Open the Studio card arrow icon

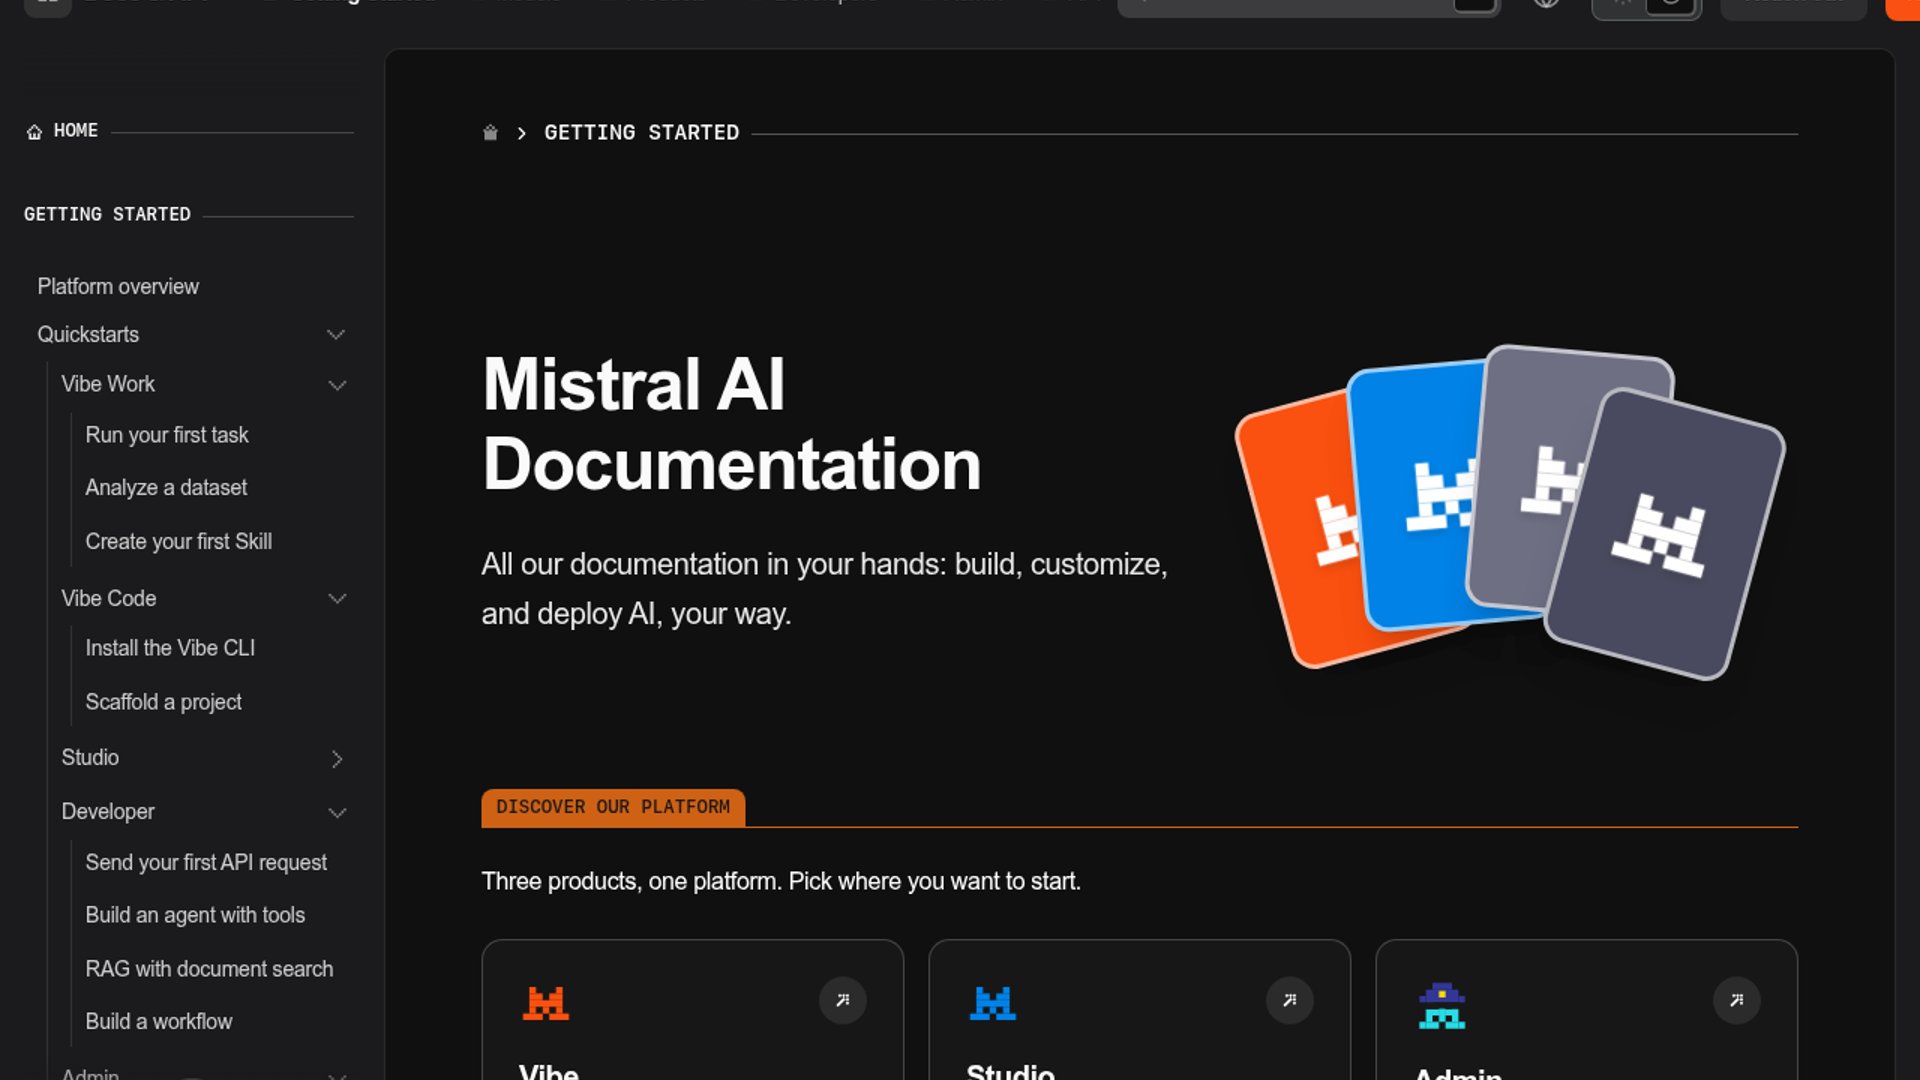click(x=1290, y=1000)
